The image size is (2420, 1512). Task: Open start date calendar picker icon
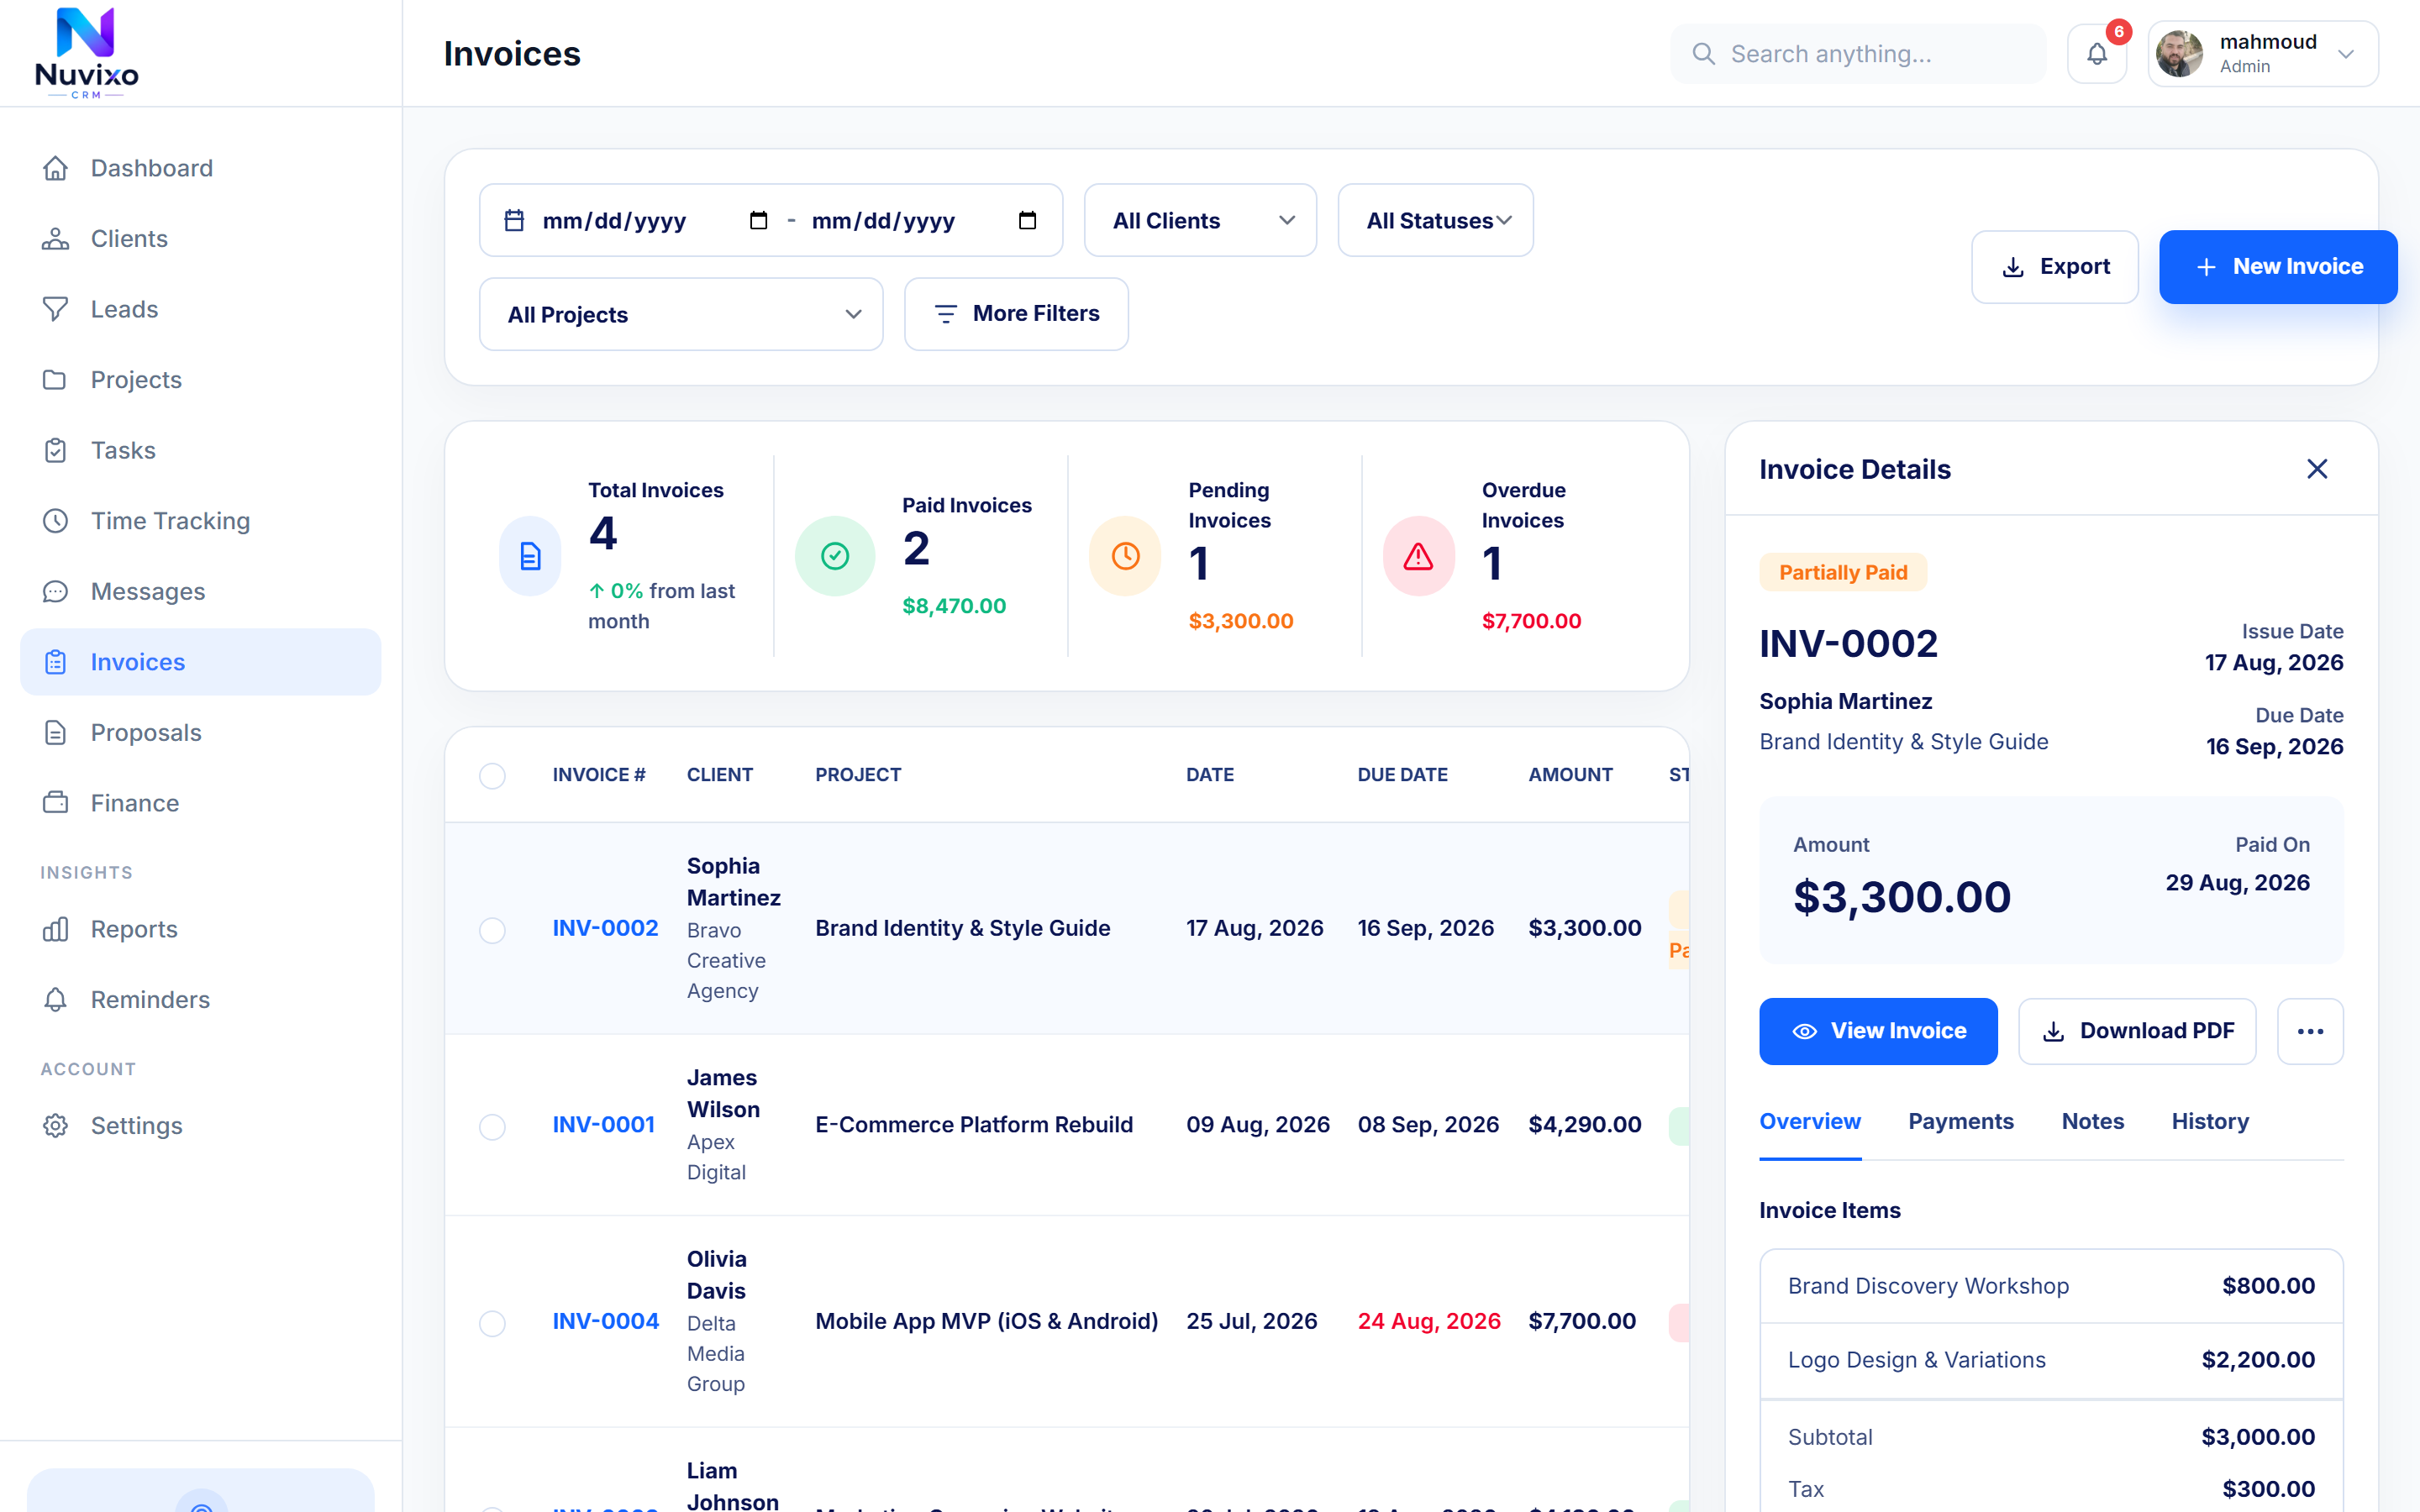pyautogui.click(x=758, y=220)
